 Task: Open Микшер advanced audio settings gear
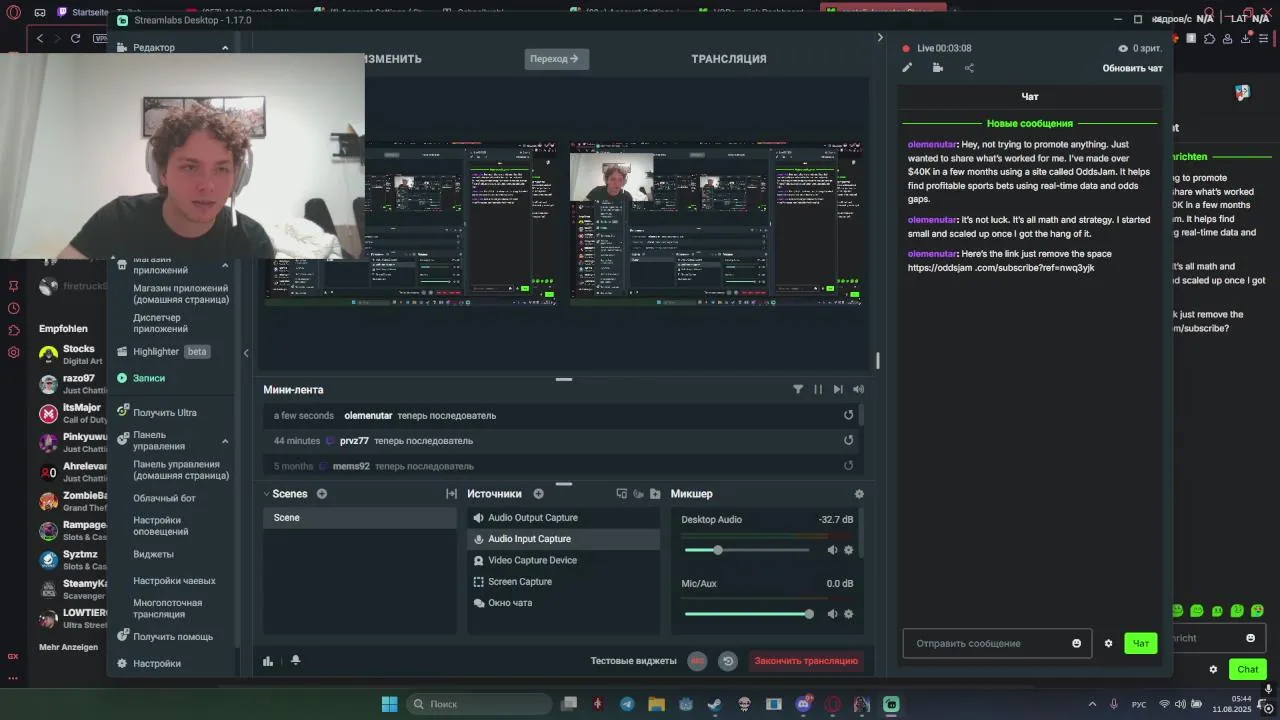pyautogui.click(x=859, y=494)
